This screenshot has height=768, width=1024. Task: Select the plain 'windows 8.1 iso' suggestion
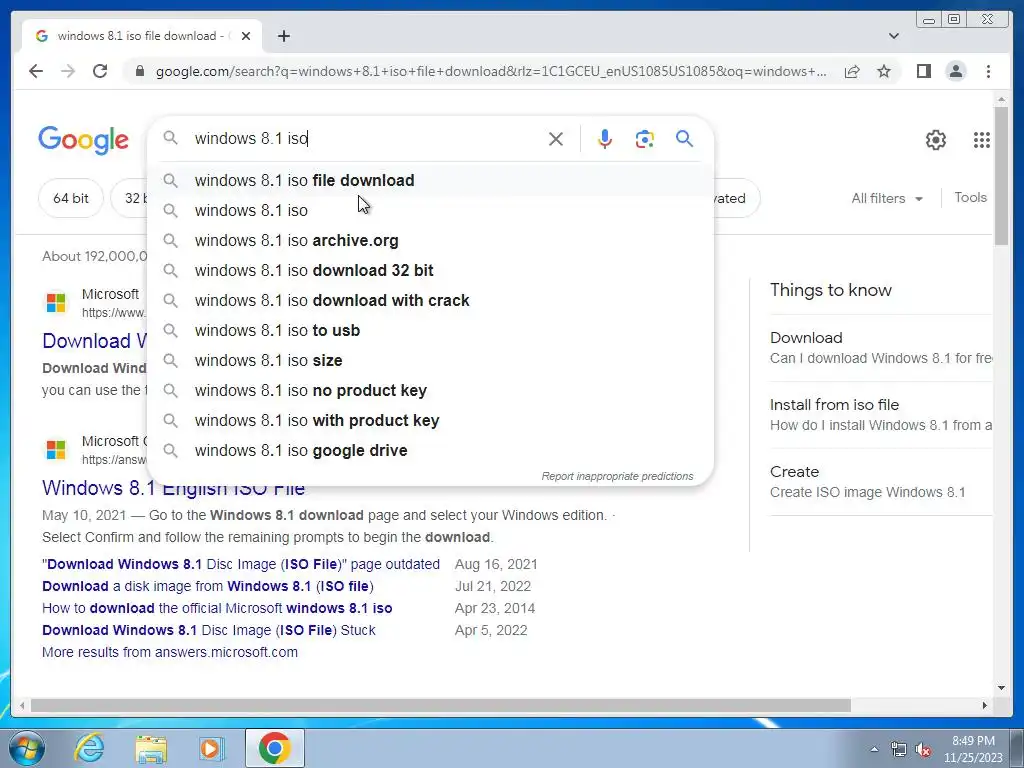coord(431,210)
